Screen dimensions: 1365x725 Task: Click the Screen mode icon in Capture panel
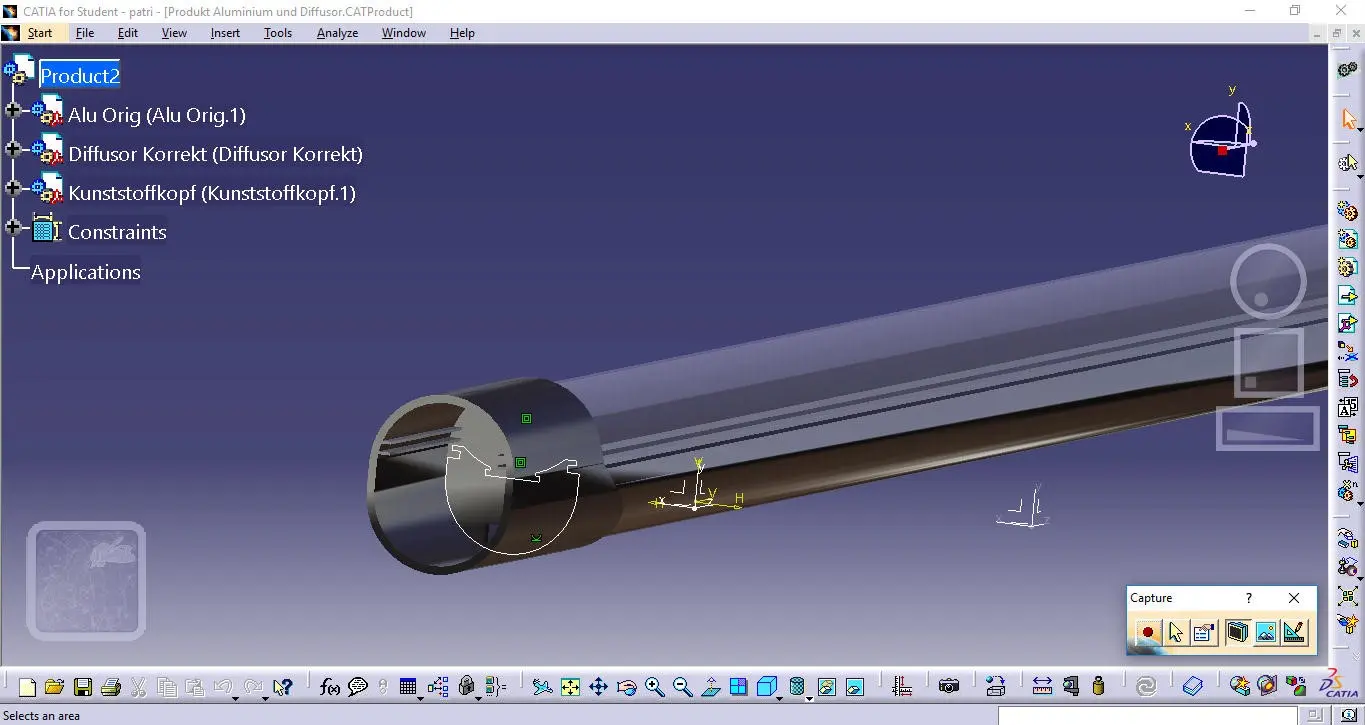[x=1237, y=632]
